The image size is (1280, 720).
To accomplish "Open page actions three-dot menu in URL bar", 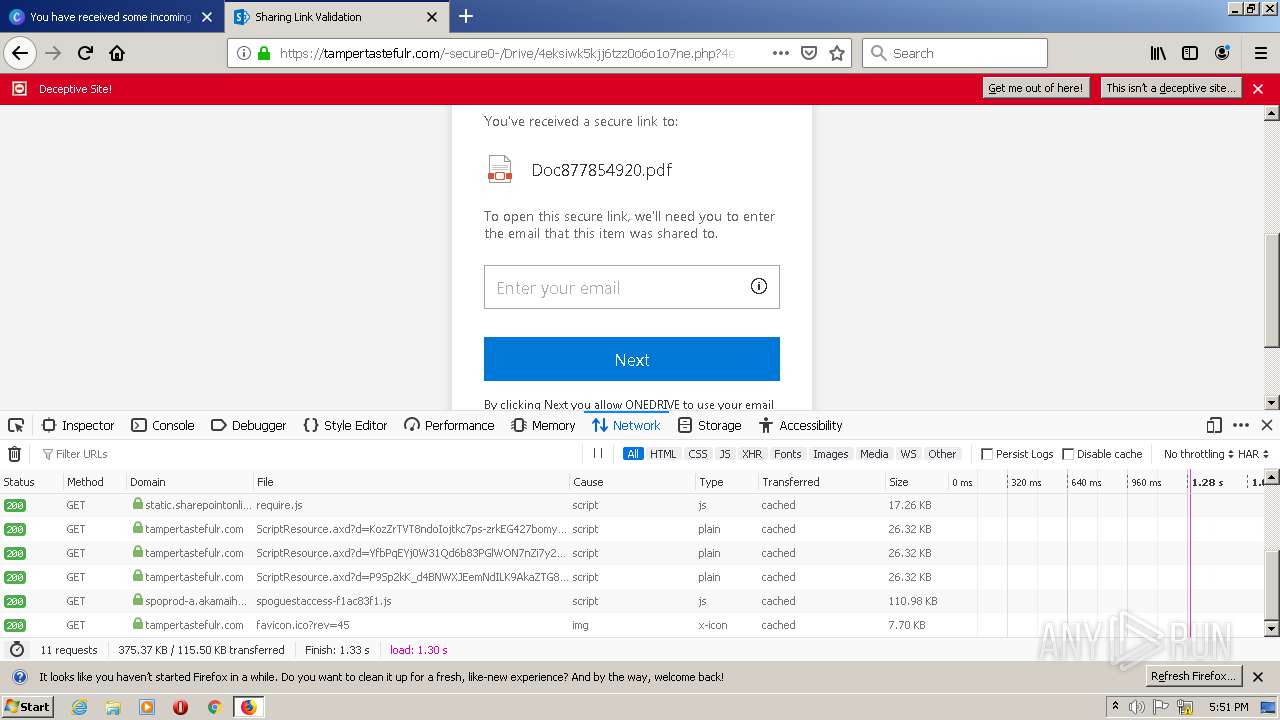I will [781, 53].
